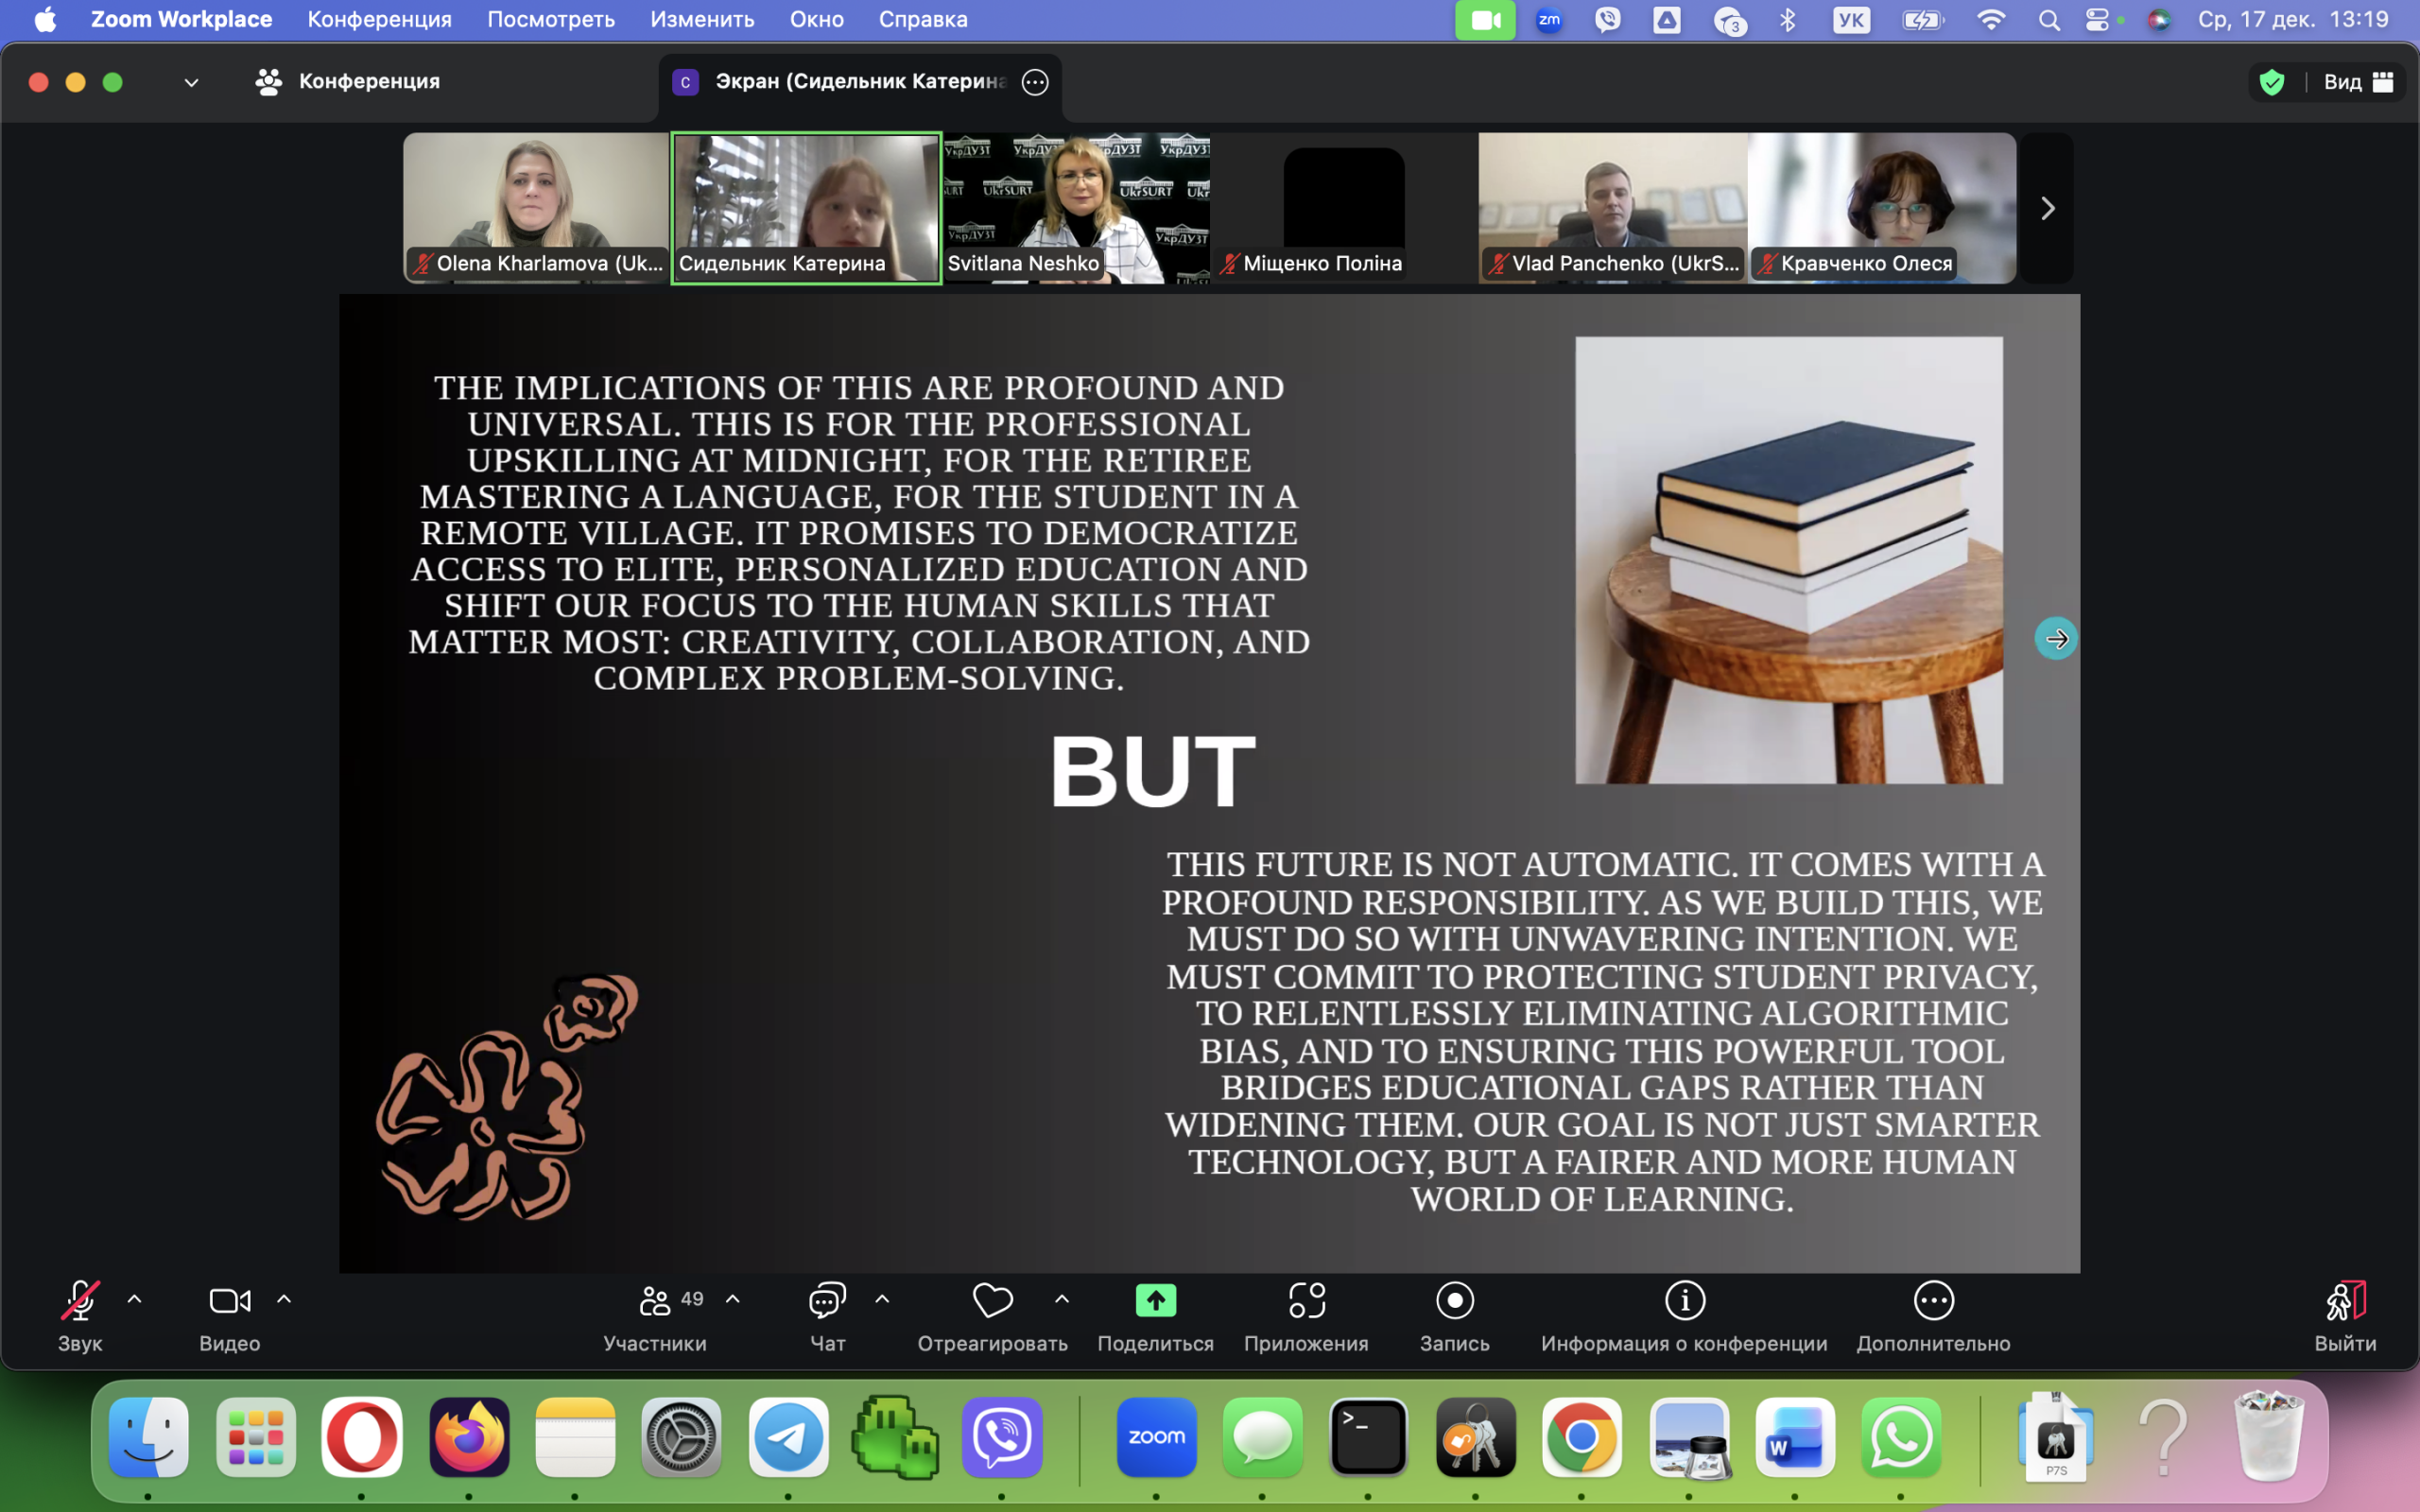Open the Apps panel
This screenshot has width=2420, height=1512.
[x=1306, y=1300]
